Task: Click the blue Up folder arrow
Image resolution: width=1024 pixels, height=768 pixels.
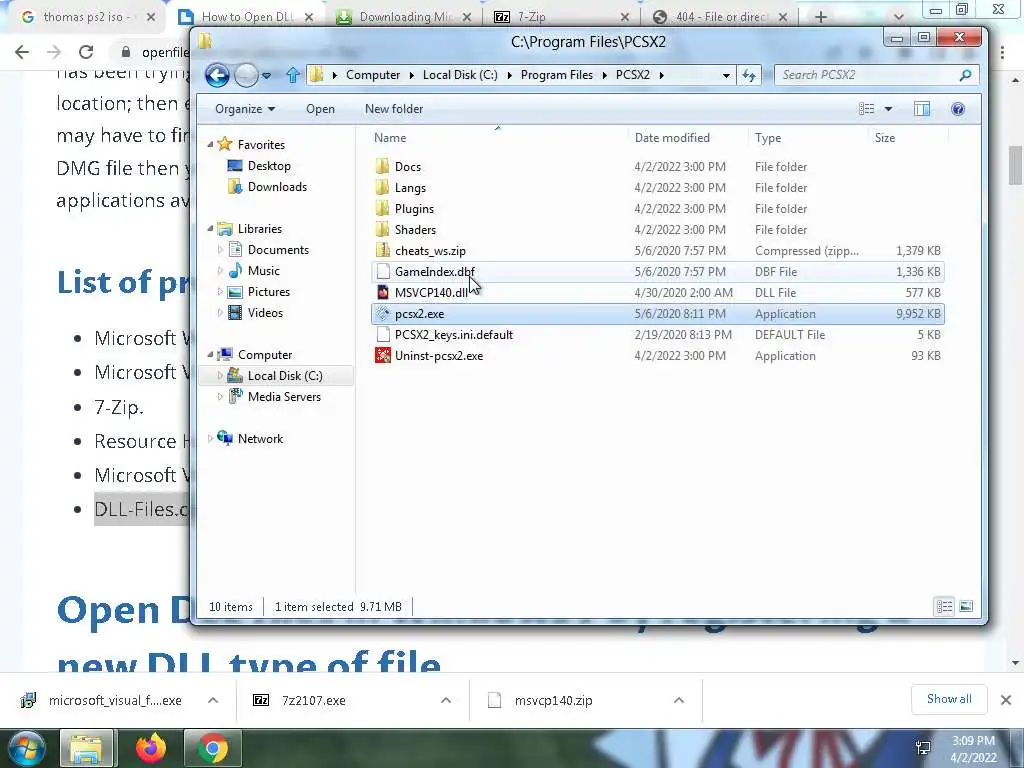Action: pos(293,75)
